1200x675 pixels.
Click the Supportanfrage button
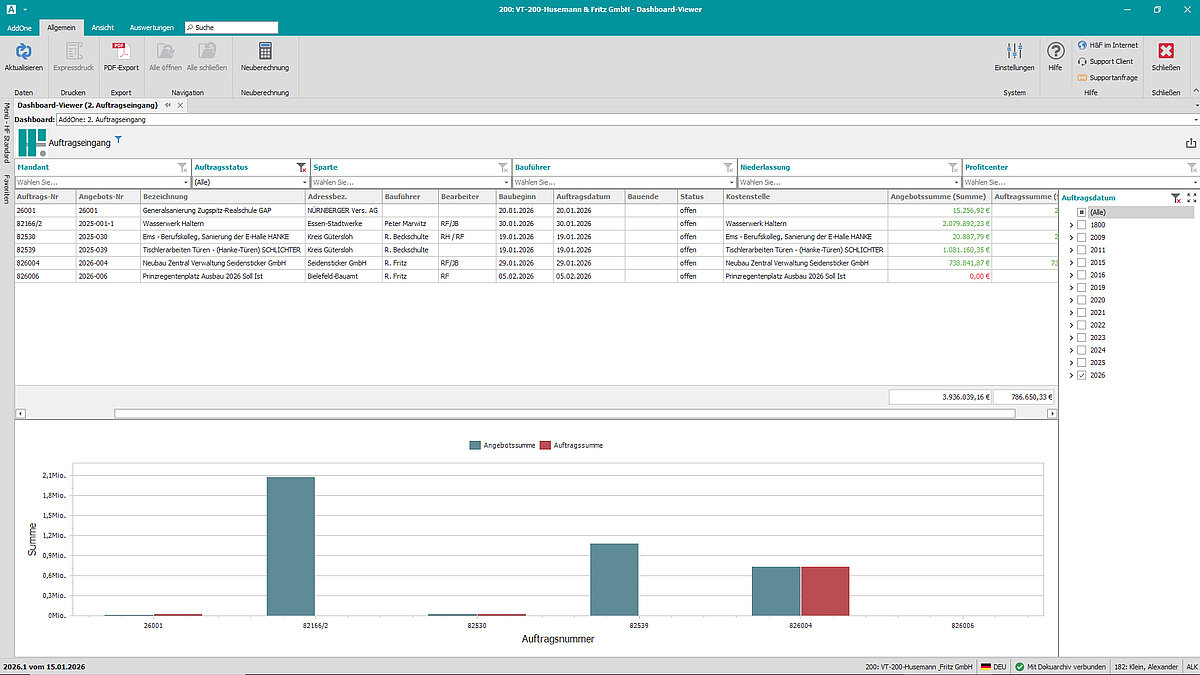(x=1110, y=77)
